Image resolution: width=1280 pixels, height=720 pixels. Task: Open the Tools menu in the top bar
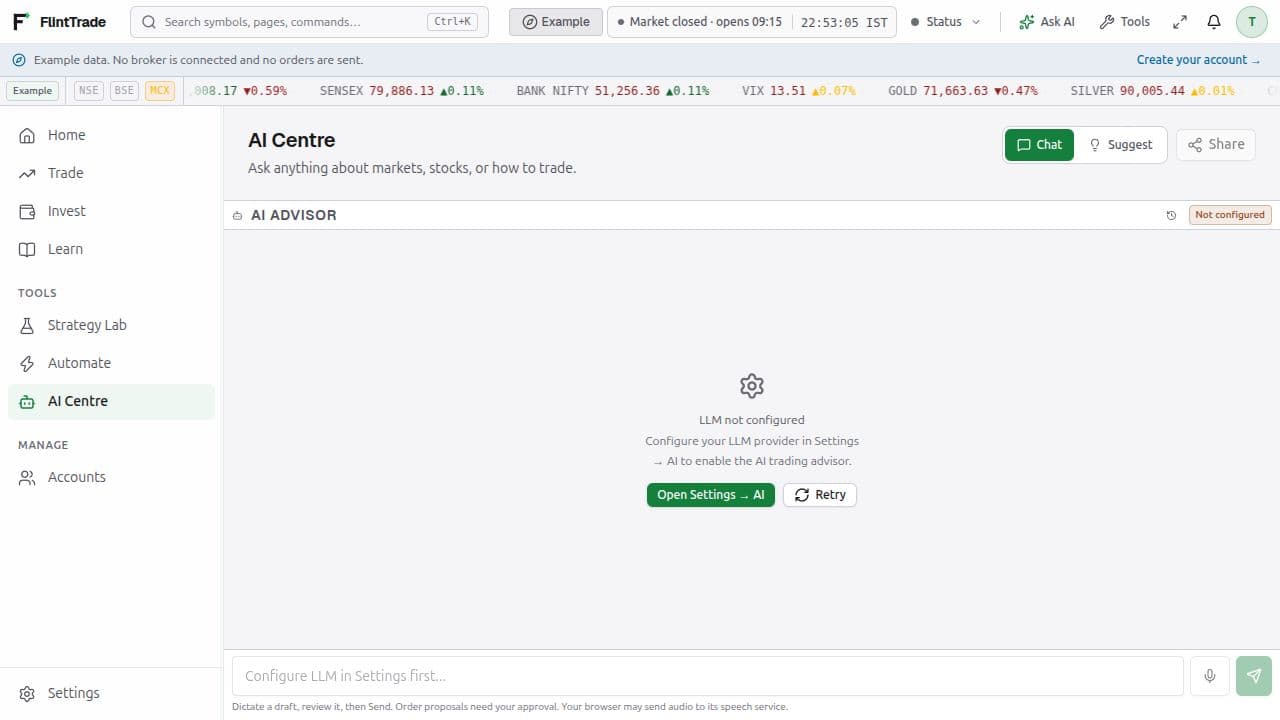1124,22
